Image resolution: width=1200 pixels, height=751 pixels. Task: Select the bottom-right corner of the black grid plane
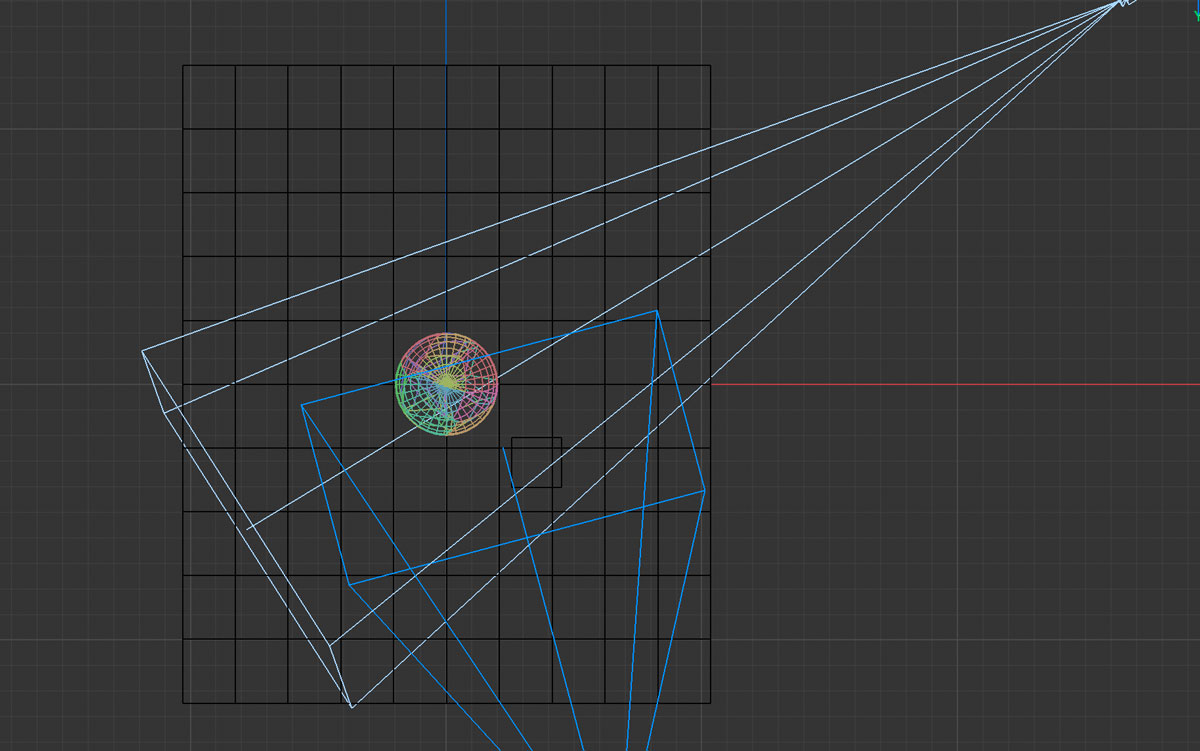[710, 703]
